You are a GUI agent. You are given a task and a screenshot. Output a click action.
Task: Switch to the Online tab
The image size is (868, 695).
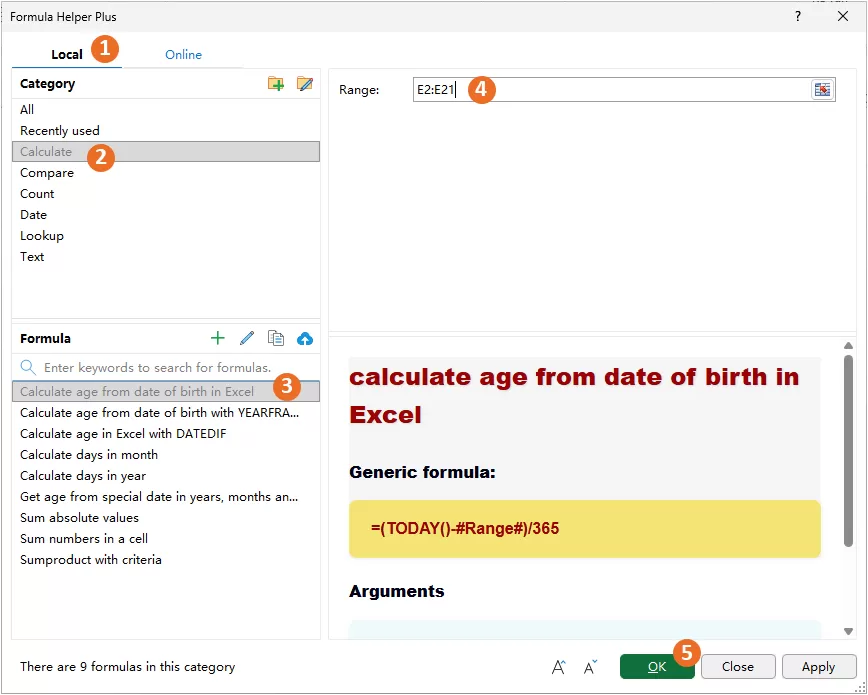[x=183, y=54]
